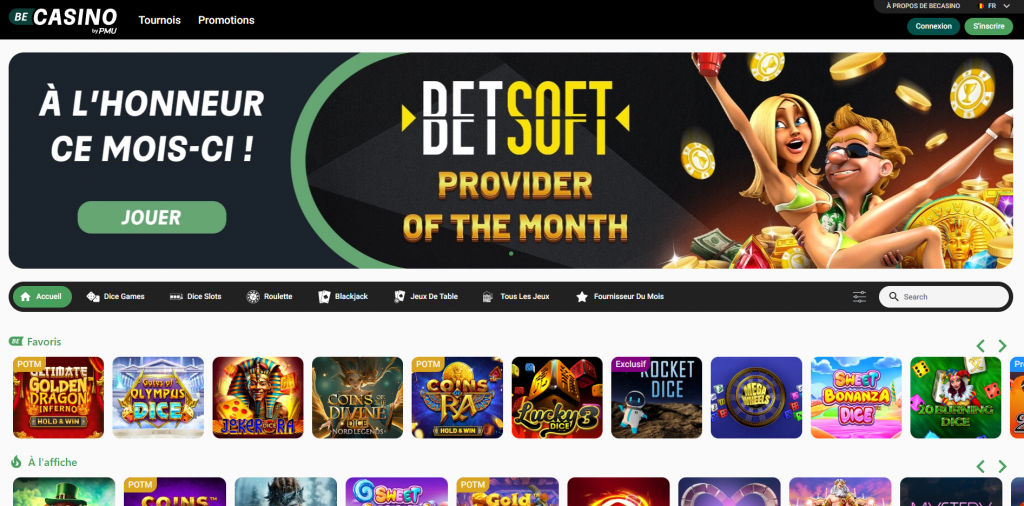The width and height of the screenshot is (1024, 506).
Task: Show next Favoris games arrow
Action: pos(1002,346)
